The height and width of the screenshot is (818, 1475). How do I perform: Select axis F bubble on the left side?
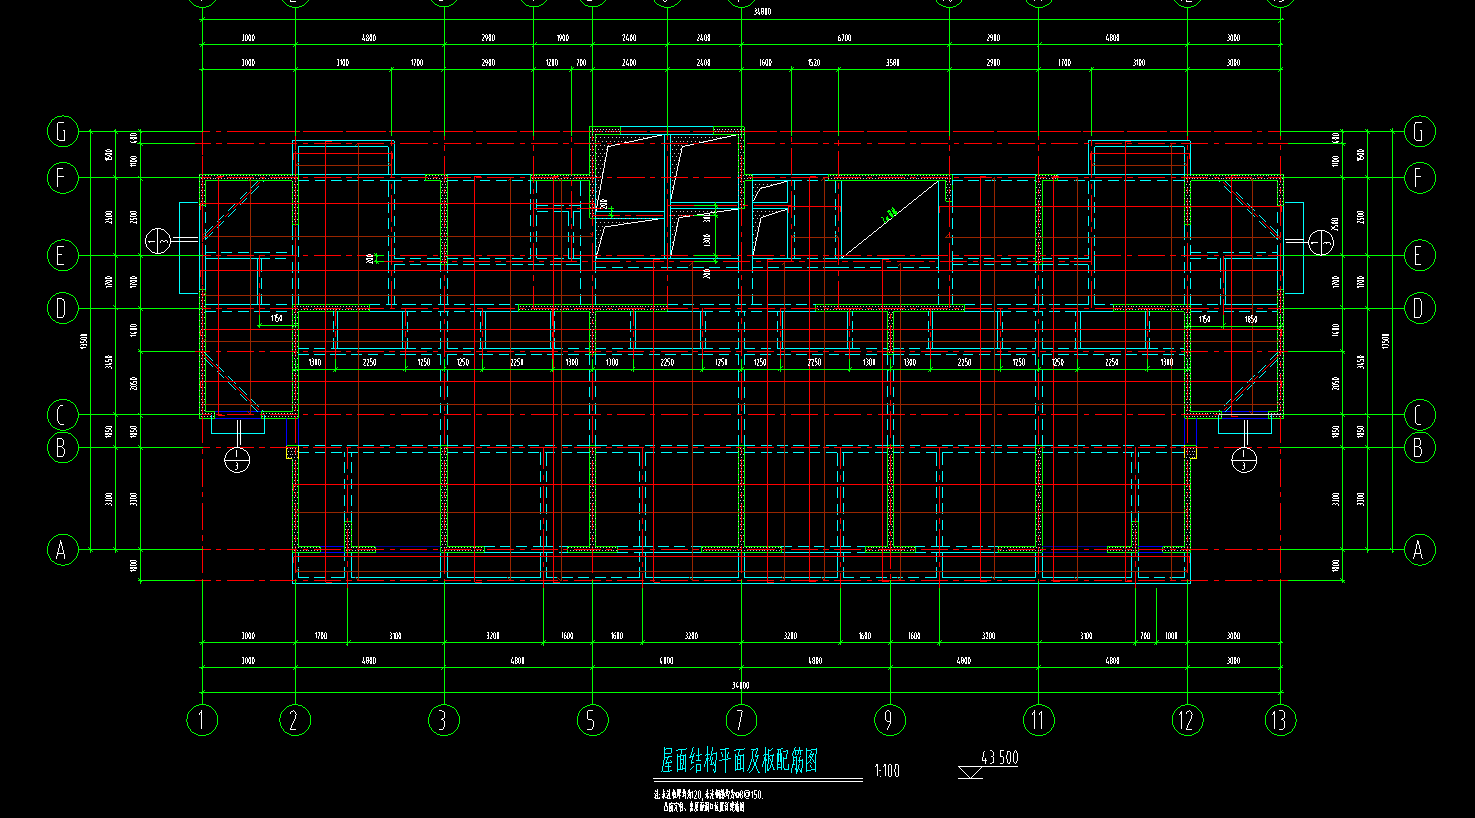tap(62, 178)
